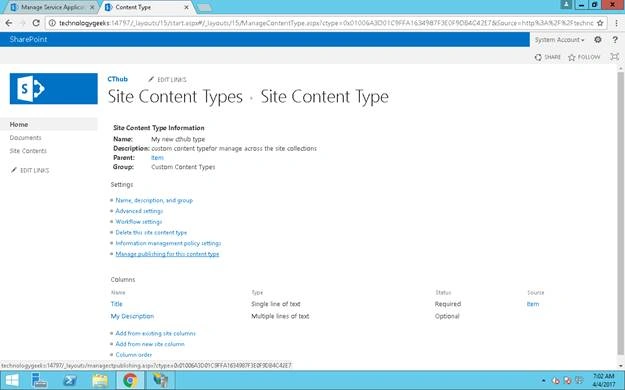Select the 'Multiple lines of text' cell

point(280,316)
